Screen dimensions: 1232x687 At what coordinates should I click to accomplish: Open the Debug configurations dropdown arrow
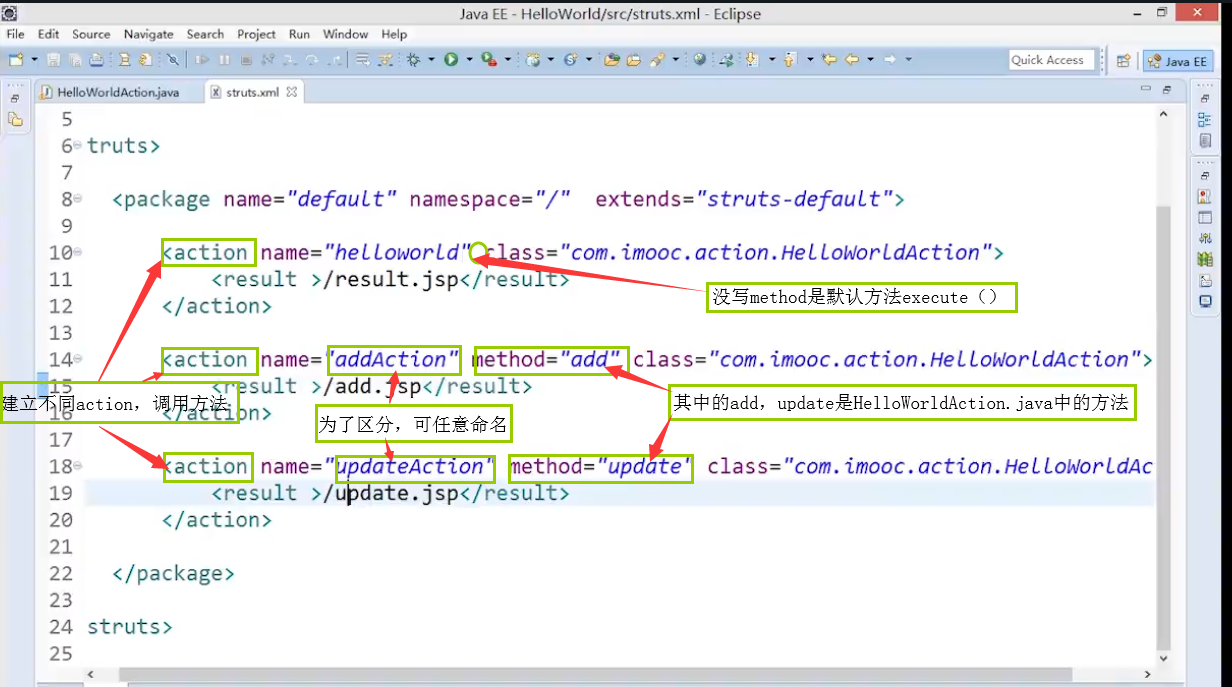click(431, 60)
